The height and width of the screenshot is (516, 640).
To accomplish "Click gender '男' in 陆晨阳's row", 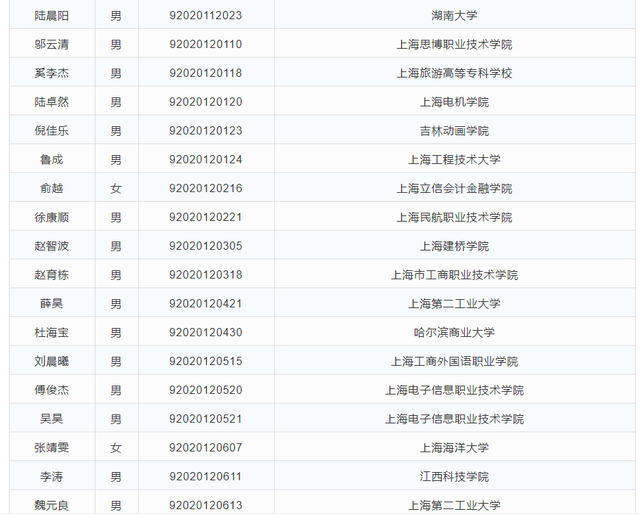I will 116,16.
